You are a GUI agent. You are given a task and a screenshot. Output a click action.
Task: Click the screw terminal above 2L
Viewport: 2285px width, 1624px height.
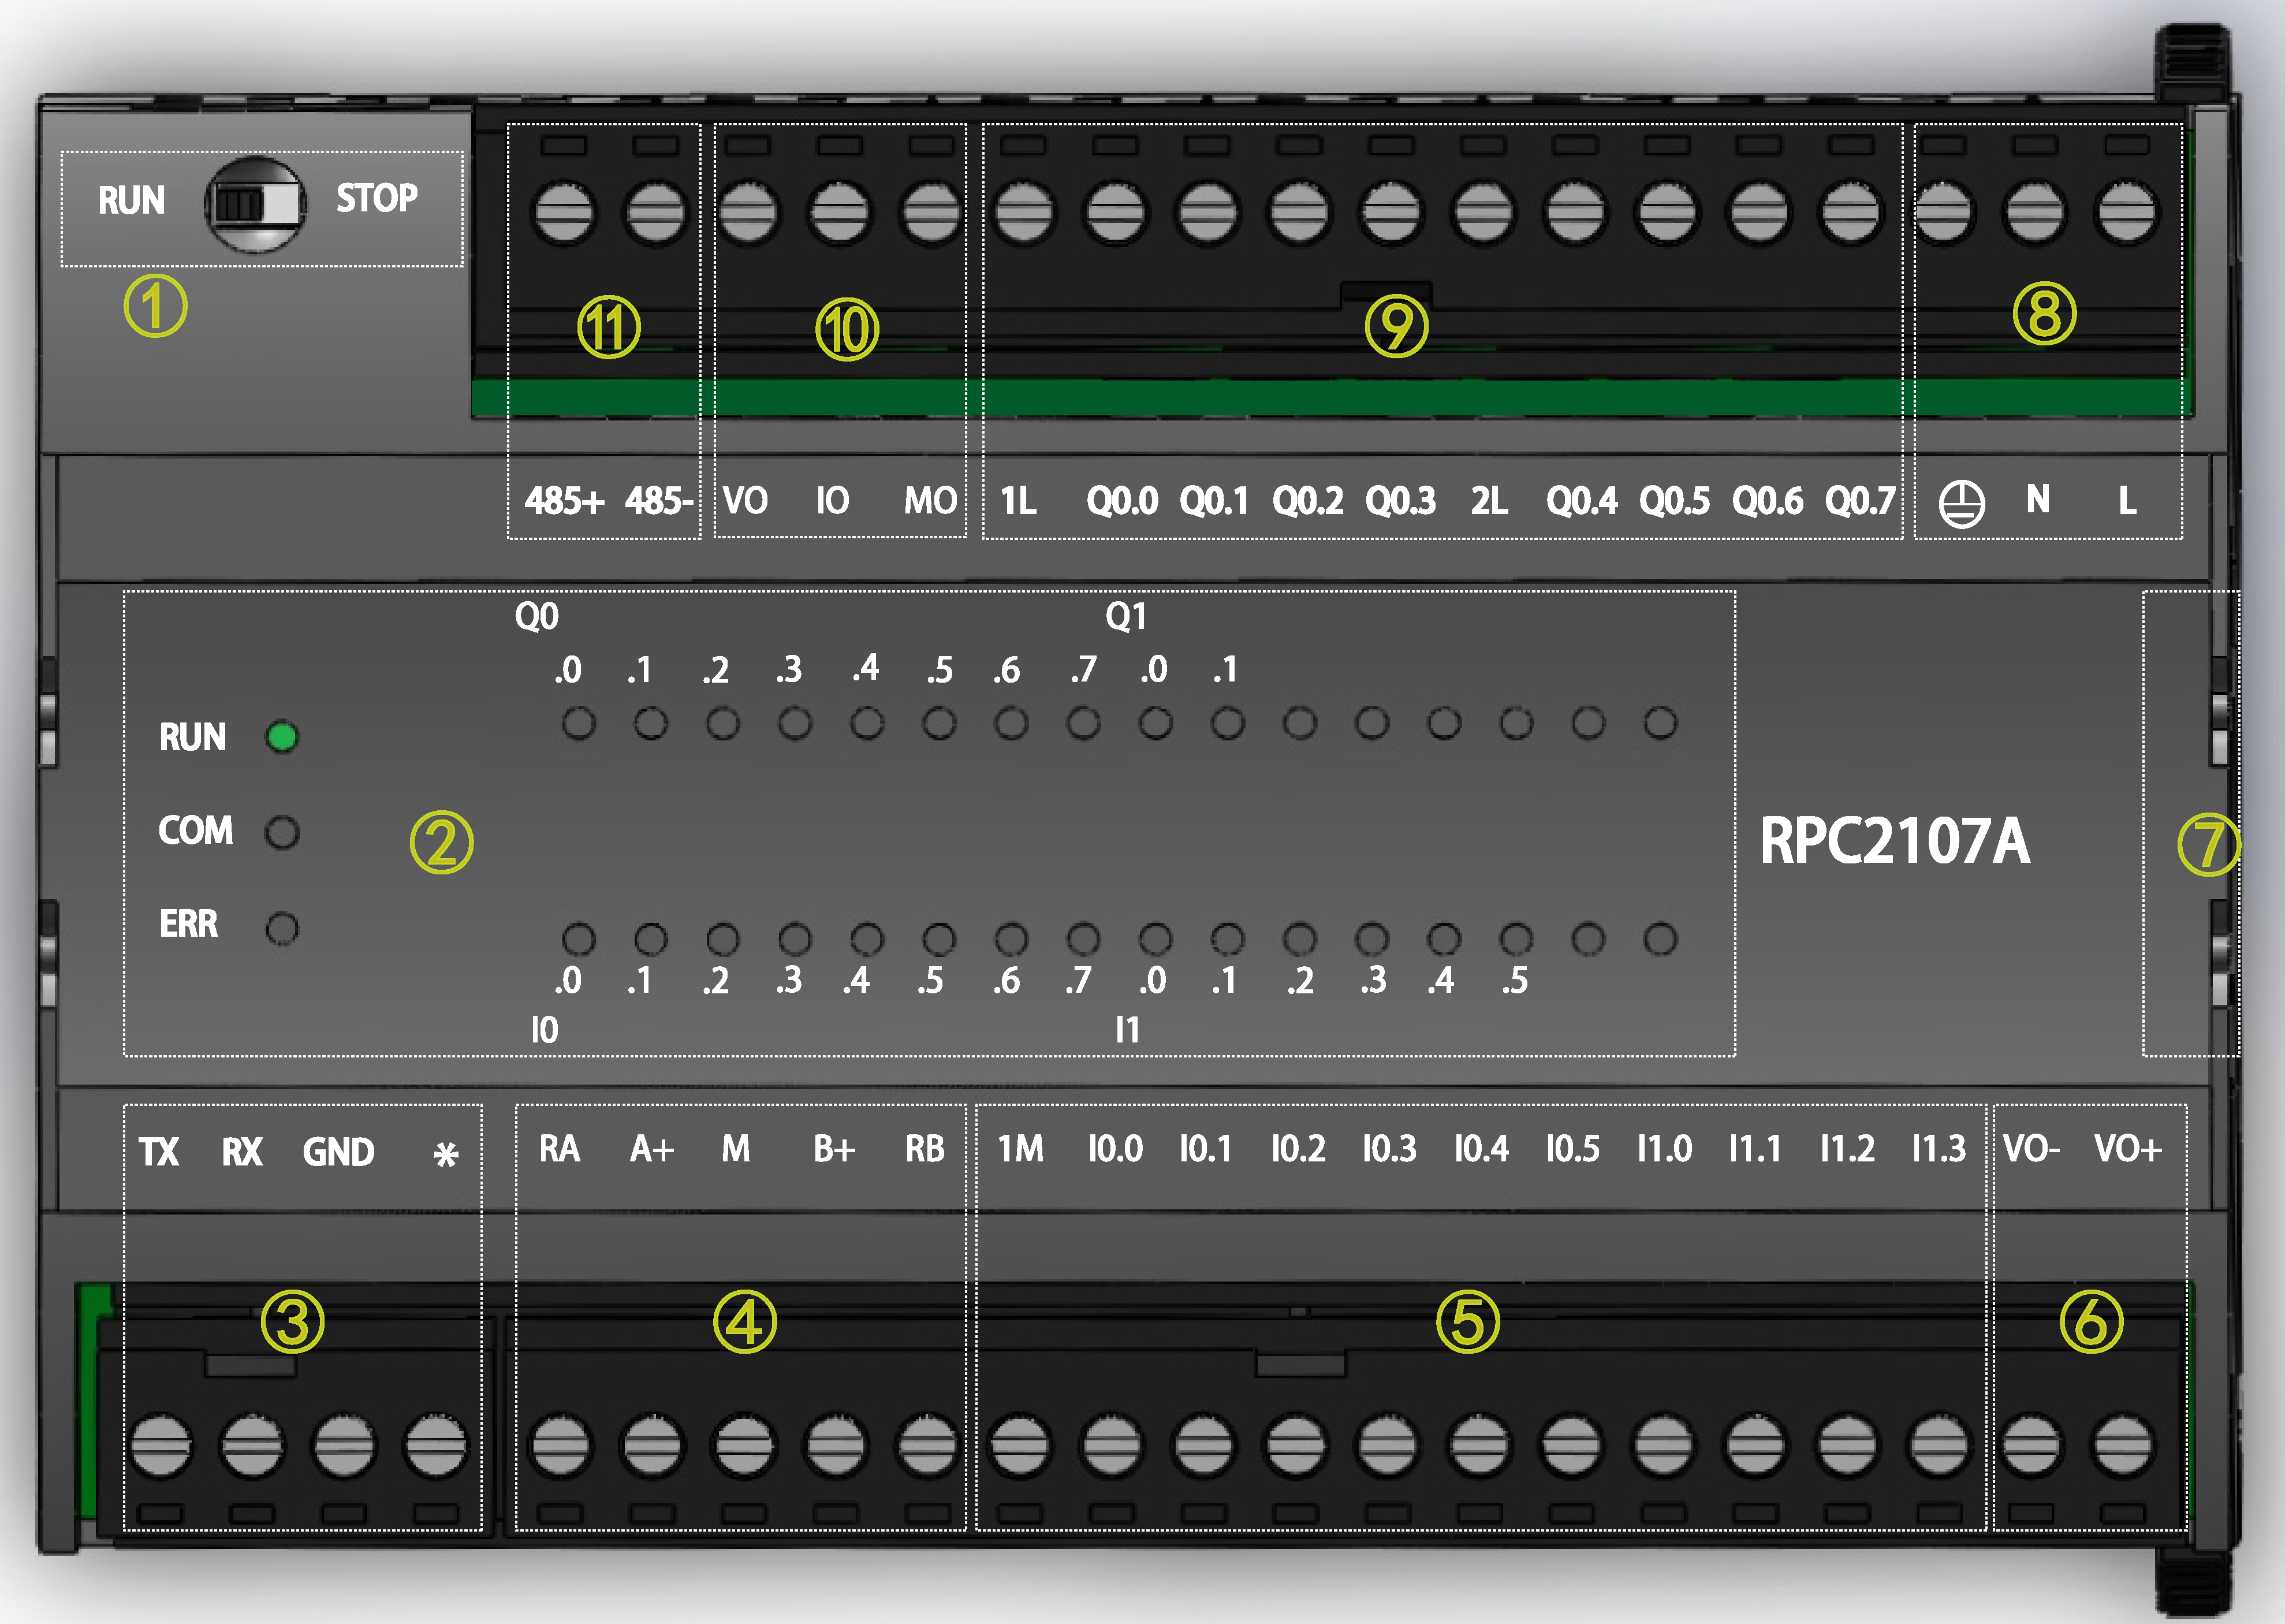click(1483, 212)
